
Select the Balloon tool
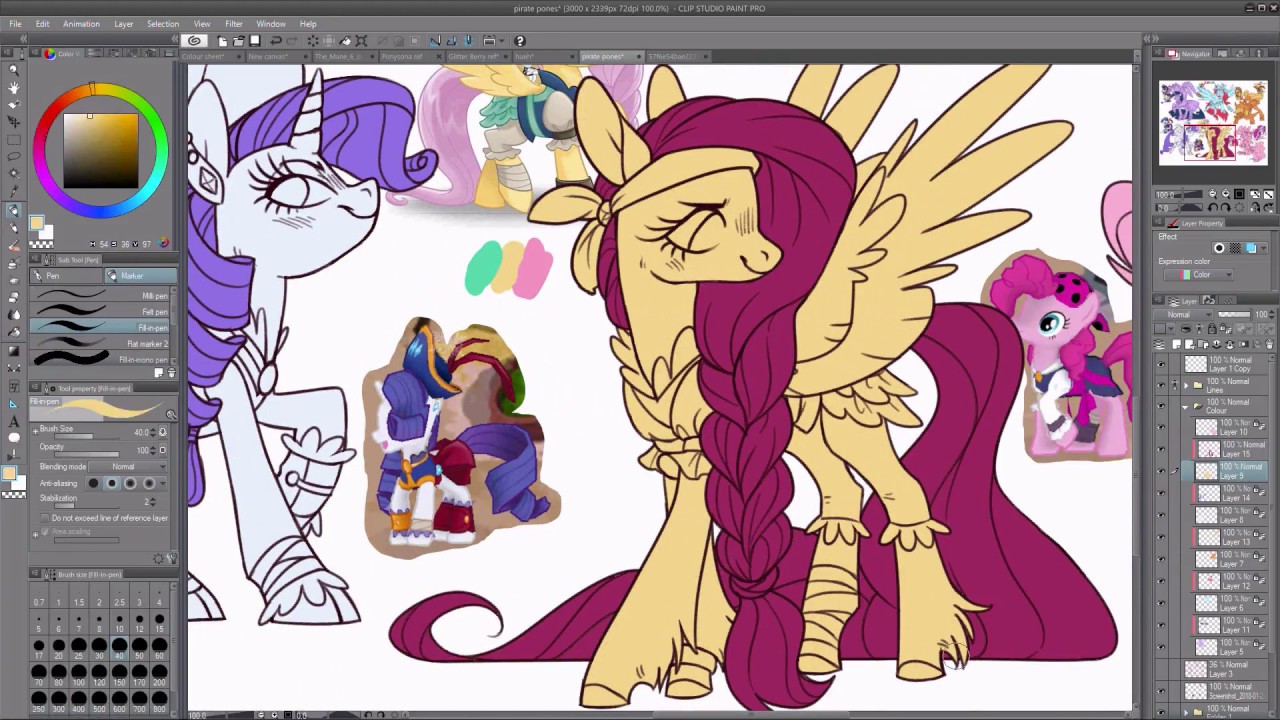14,438
